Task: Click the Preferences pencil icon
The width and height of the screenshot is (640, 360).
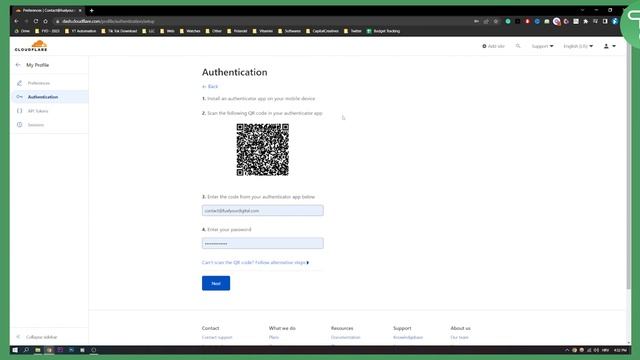Action: coord(19,83)
